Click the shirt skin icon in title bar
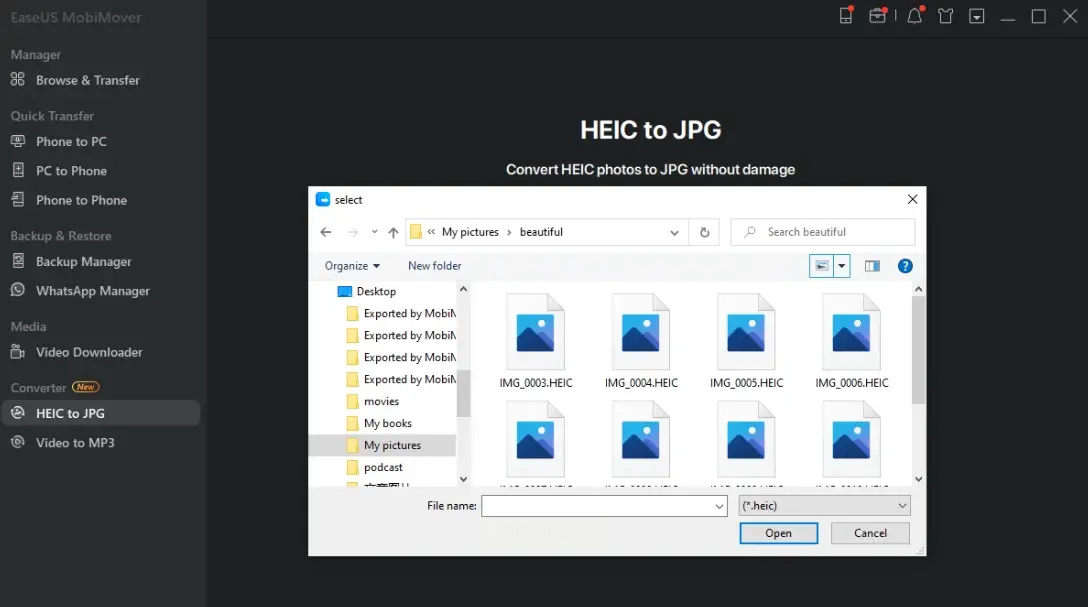The width and height of the screenshot is (1088, 607). [x=945, y=16]
